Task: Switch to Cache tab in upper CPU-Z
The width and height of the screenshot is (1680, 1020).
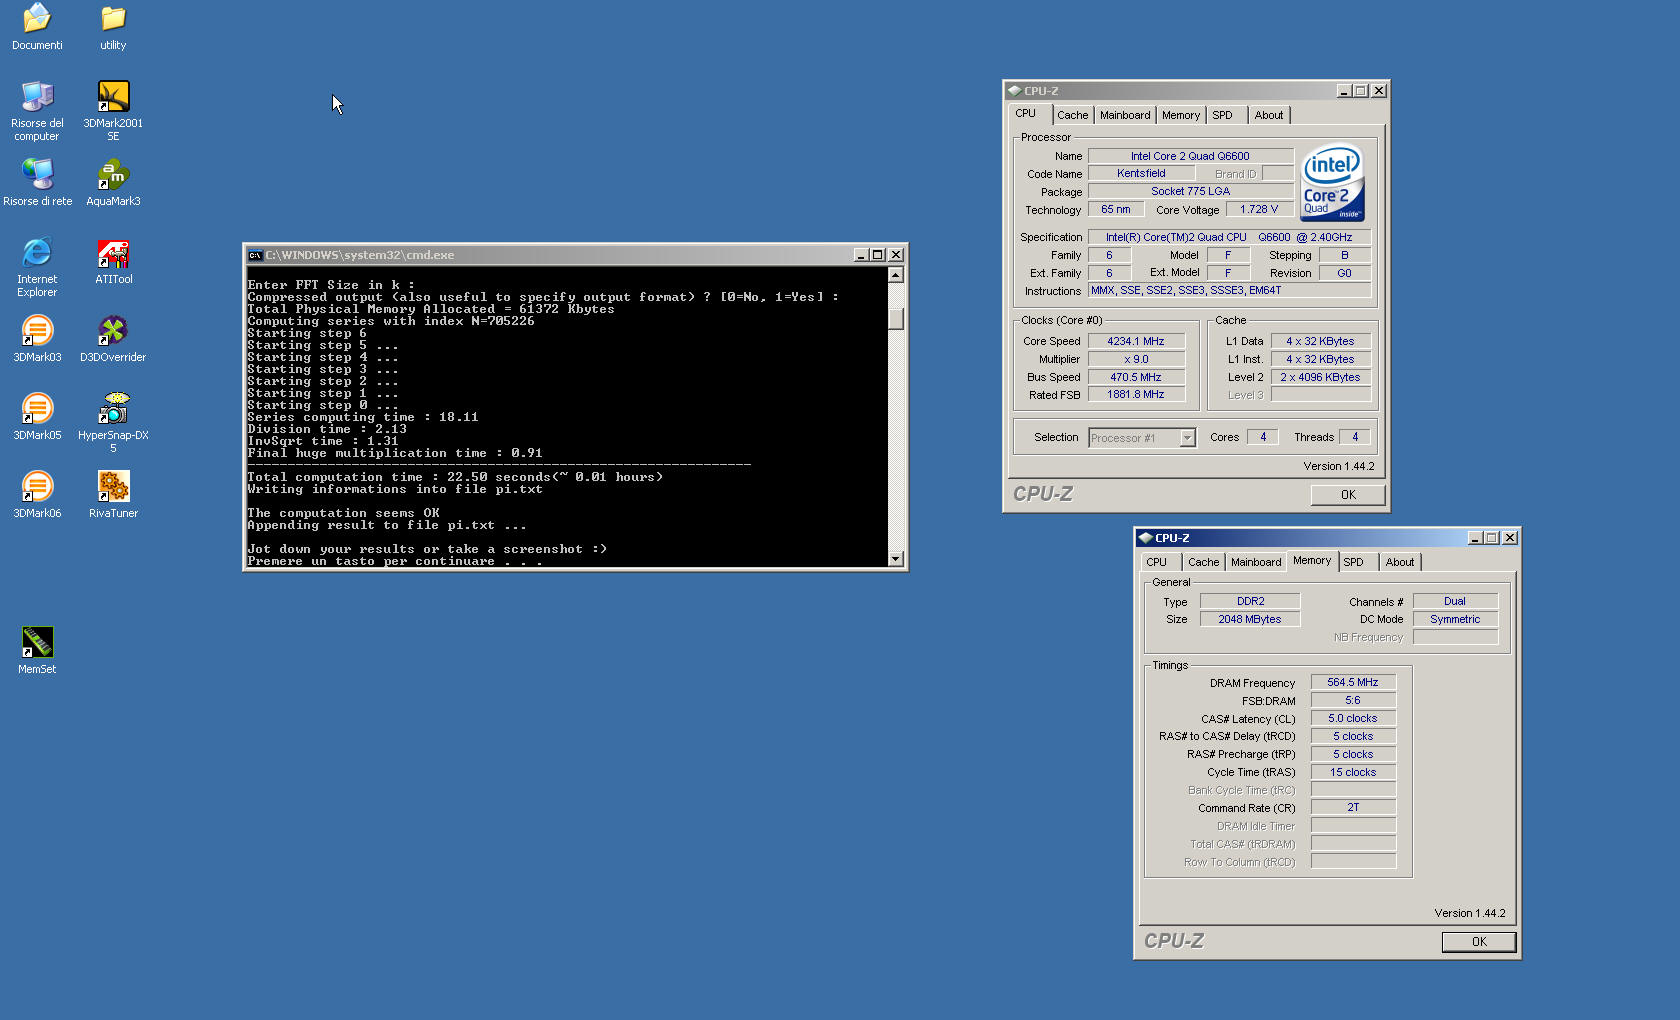Action: 1072,115
